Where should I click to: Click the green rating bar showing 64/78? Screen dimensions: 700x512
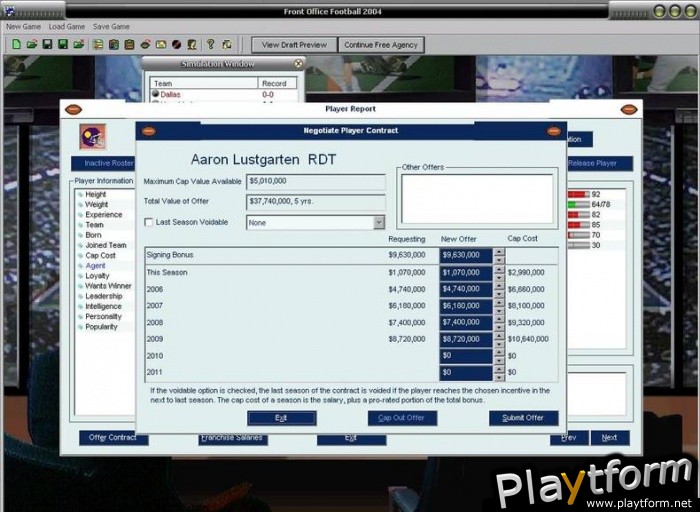[x=578, y=204]
